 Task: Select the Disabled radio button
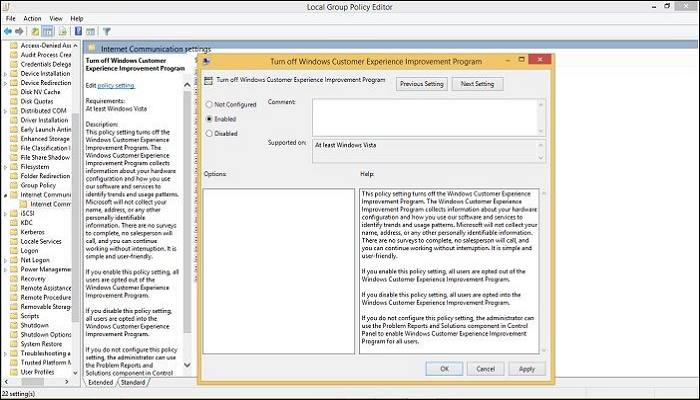click(208, 132)
